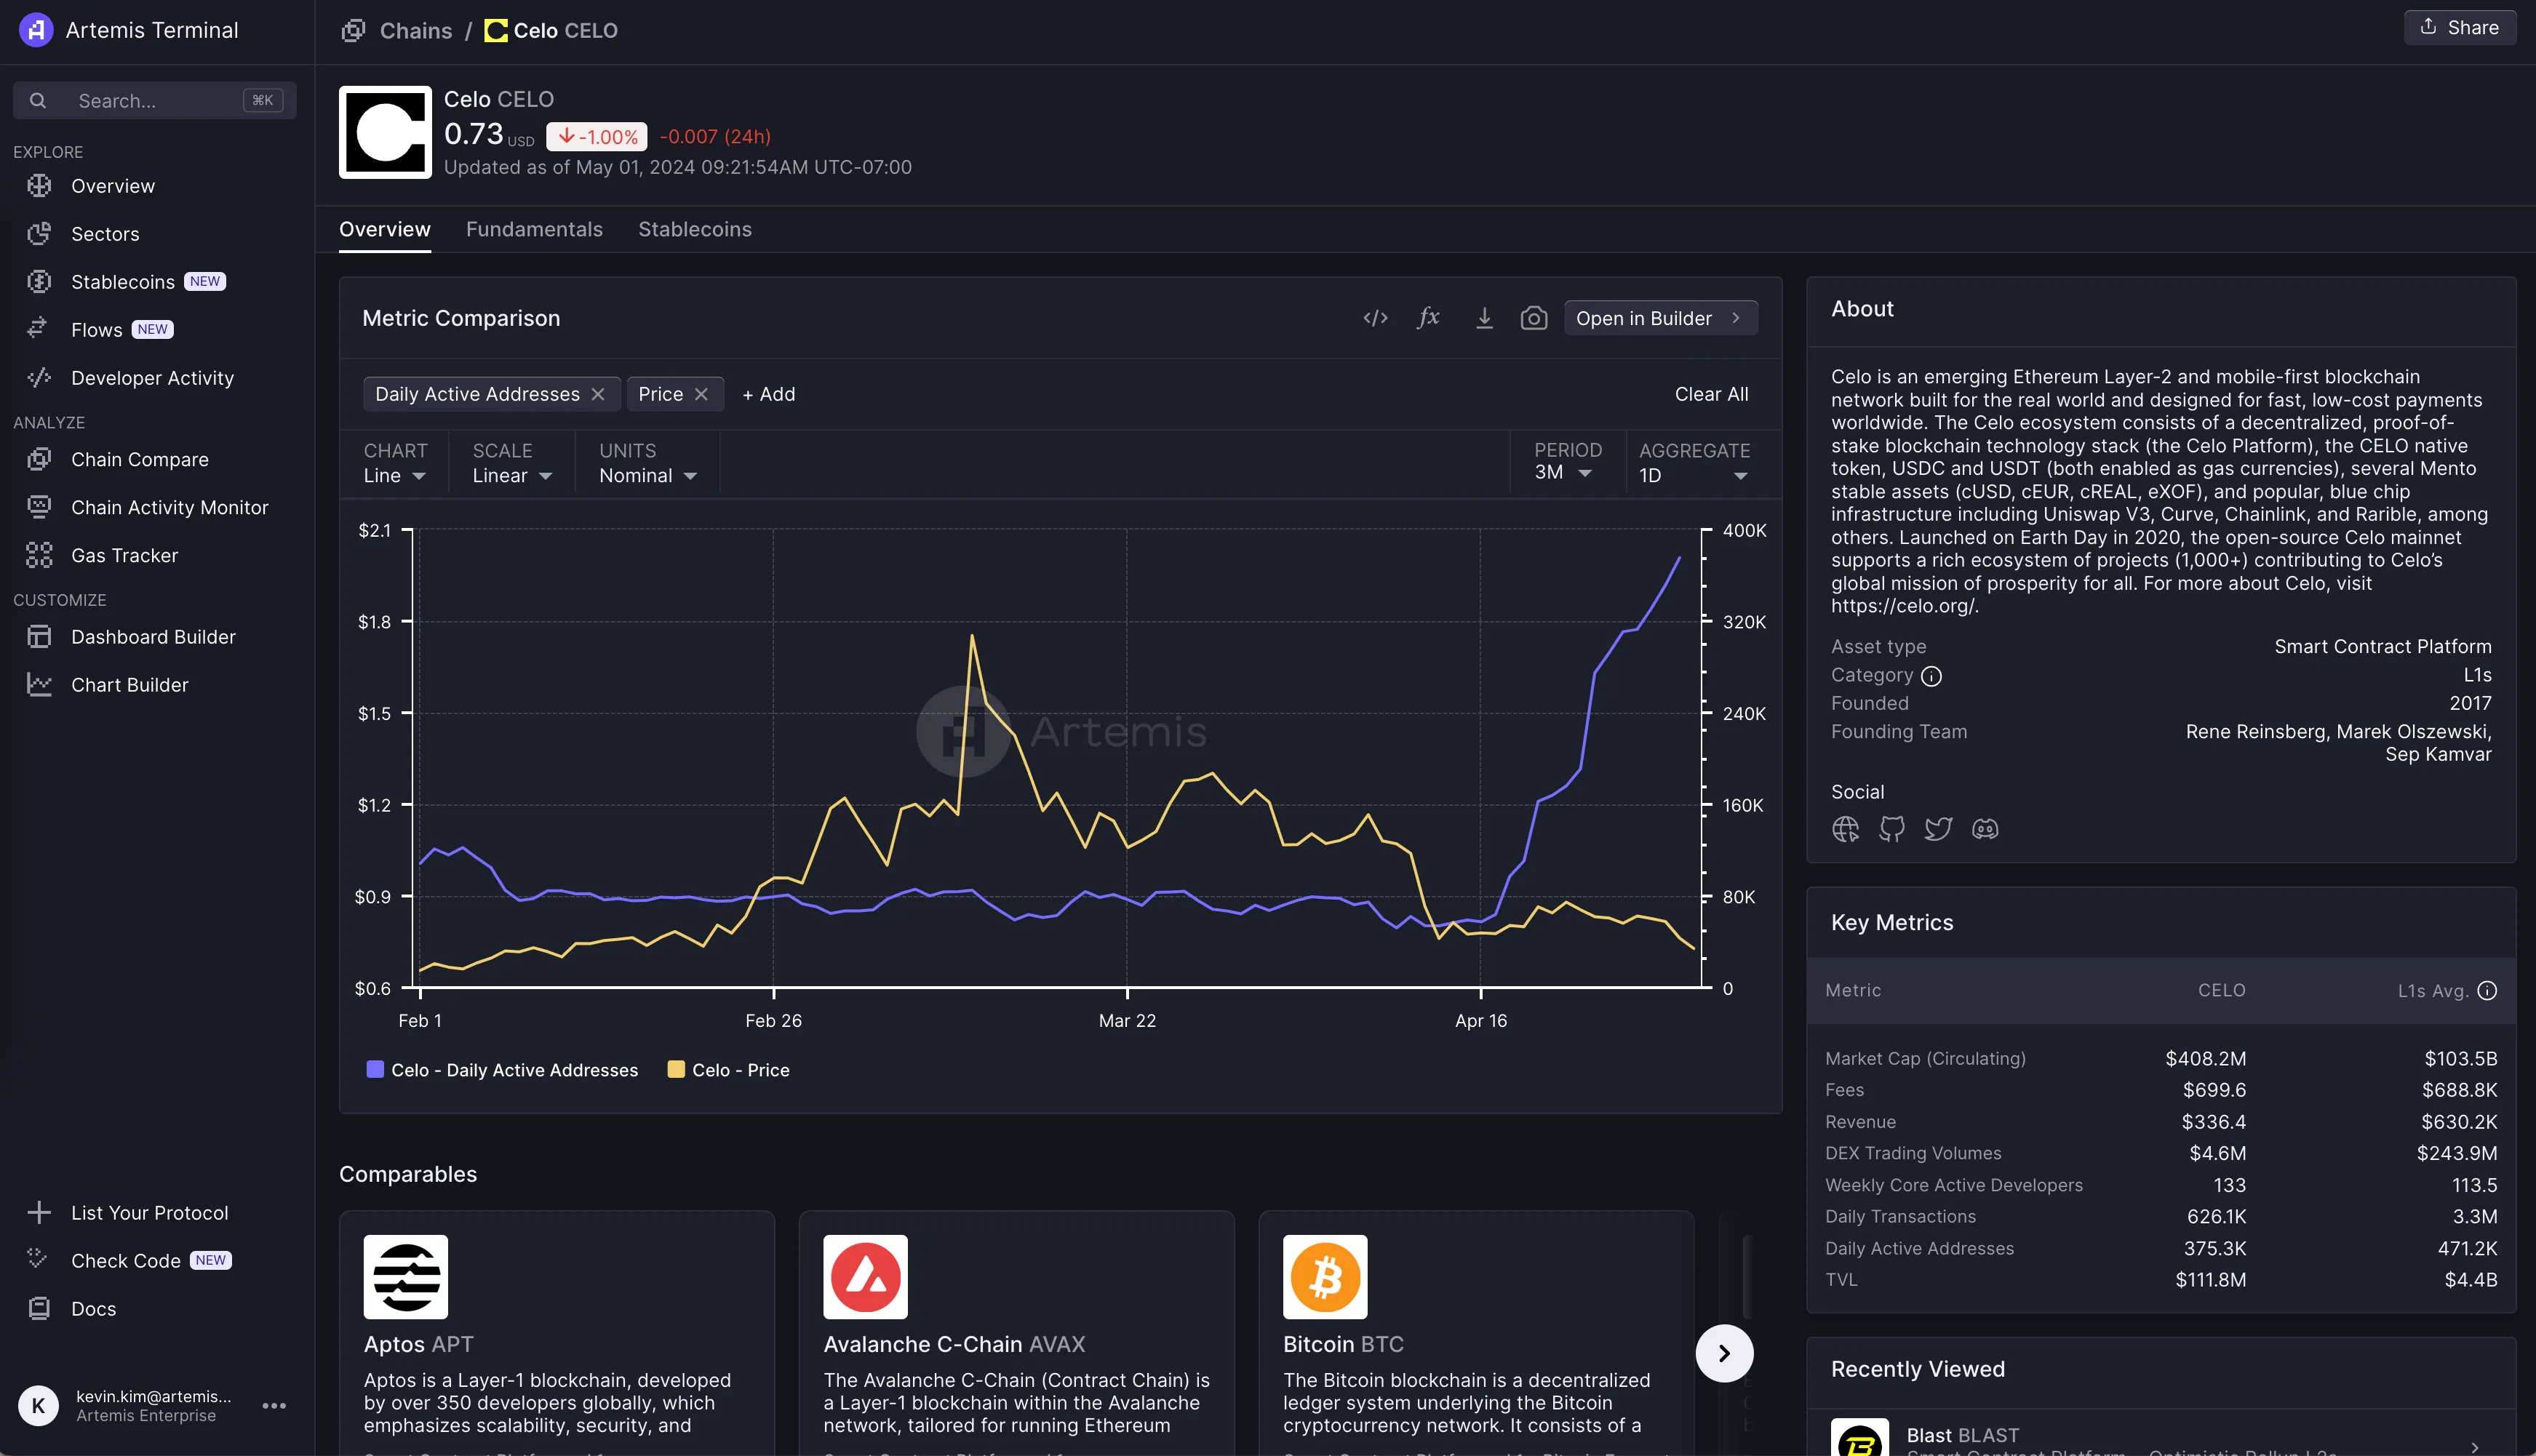Open Celo Discord social icon

coord(1984,829)
